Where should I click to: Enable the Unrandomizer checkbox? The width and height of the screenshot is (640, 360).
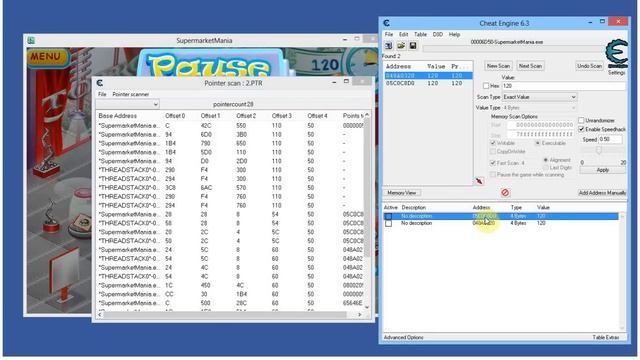(581, 120)
